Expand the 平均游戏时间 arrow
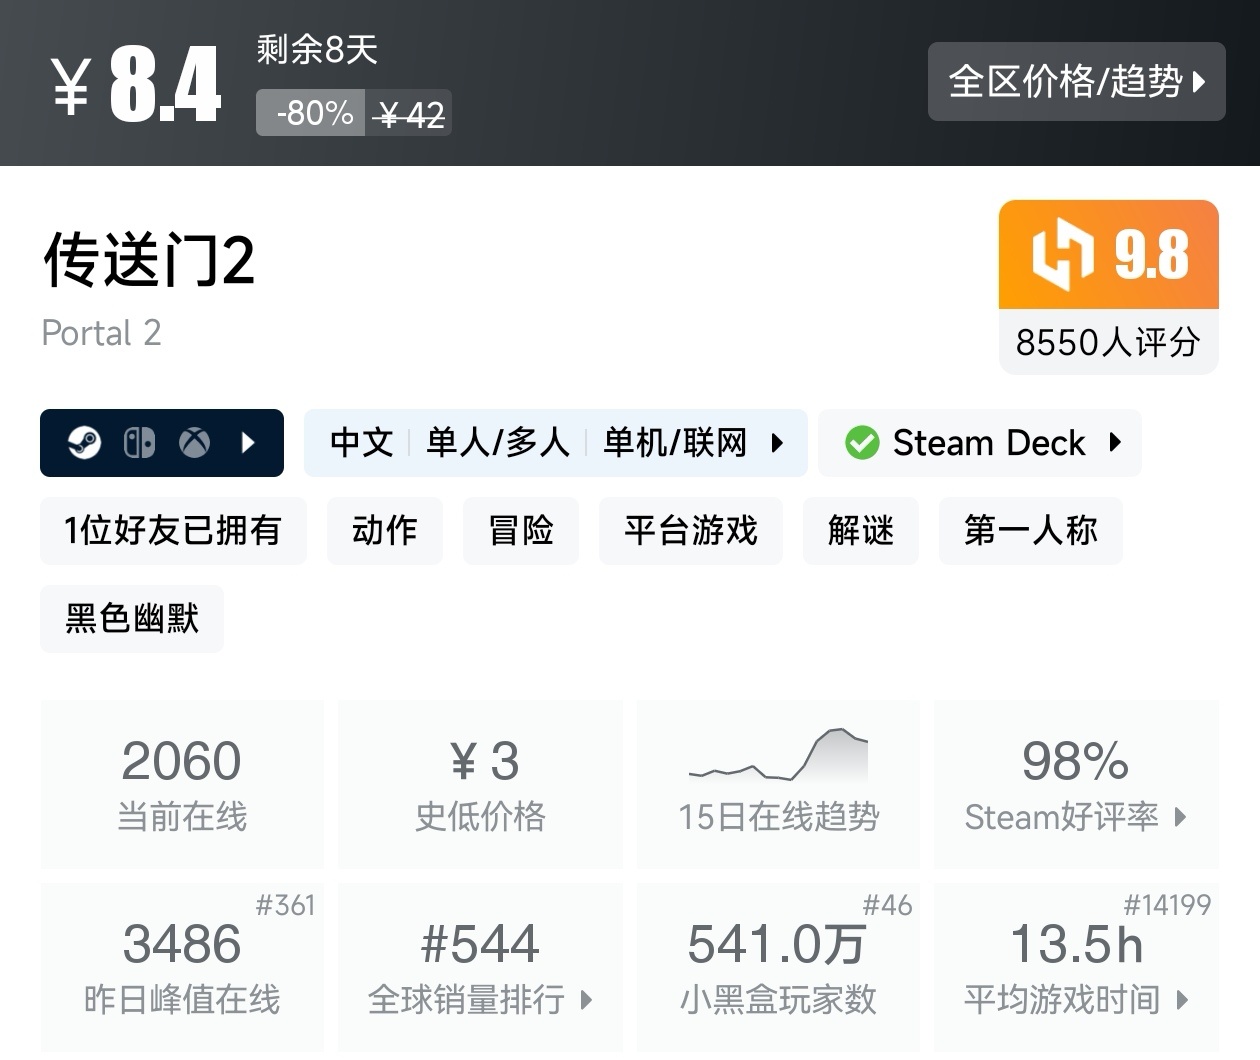The image size is (1260, 1060). click(x=1183, y=1000)
